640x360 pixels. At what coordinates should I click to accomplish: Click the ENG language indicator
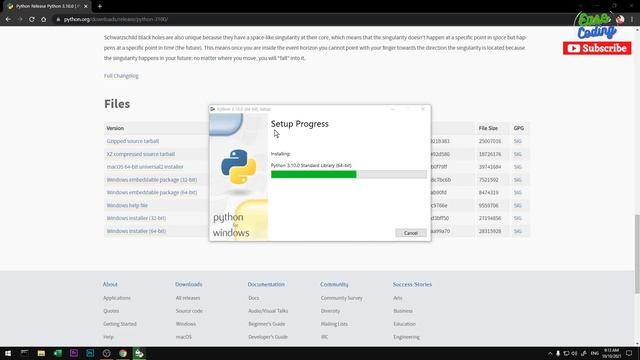coord(595,353)
